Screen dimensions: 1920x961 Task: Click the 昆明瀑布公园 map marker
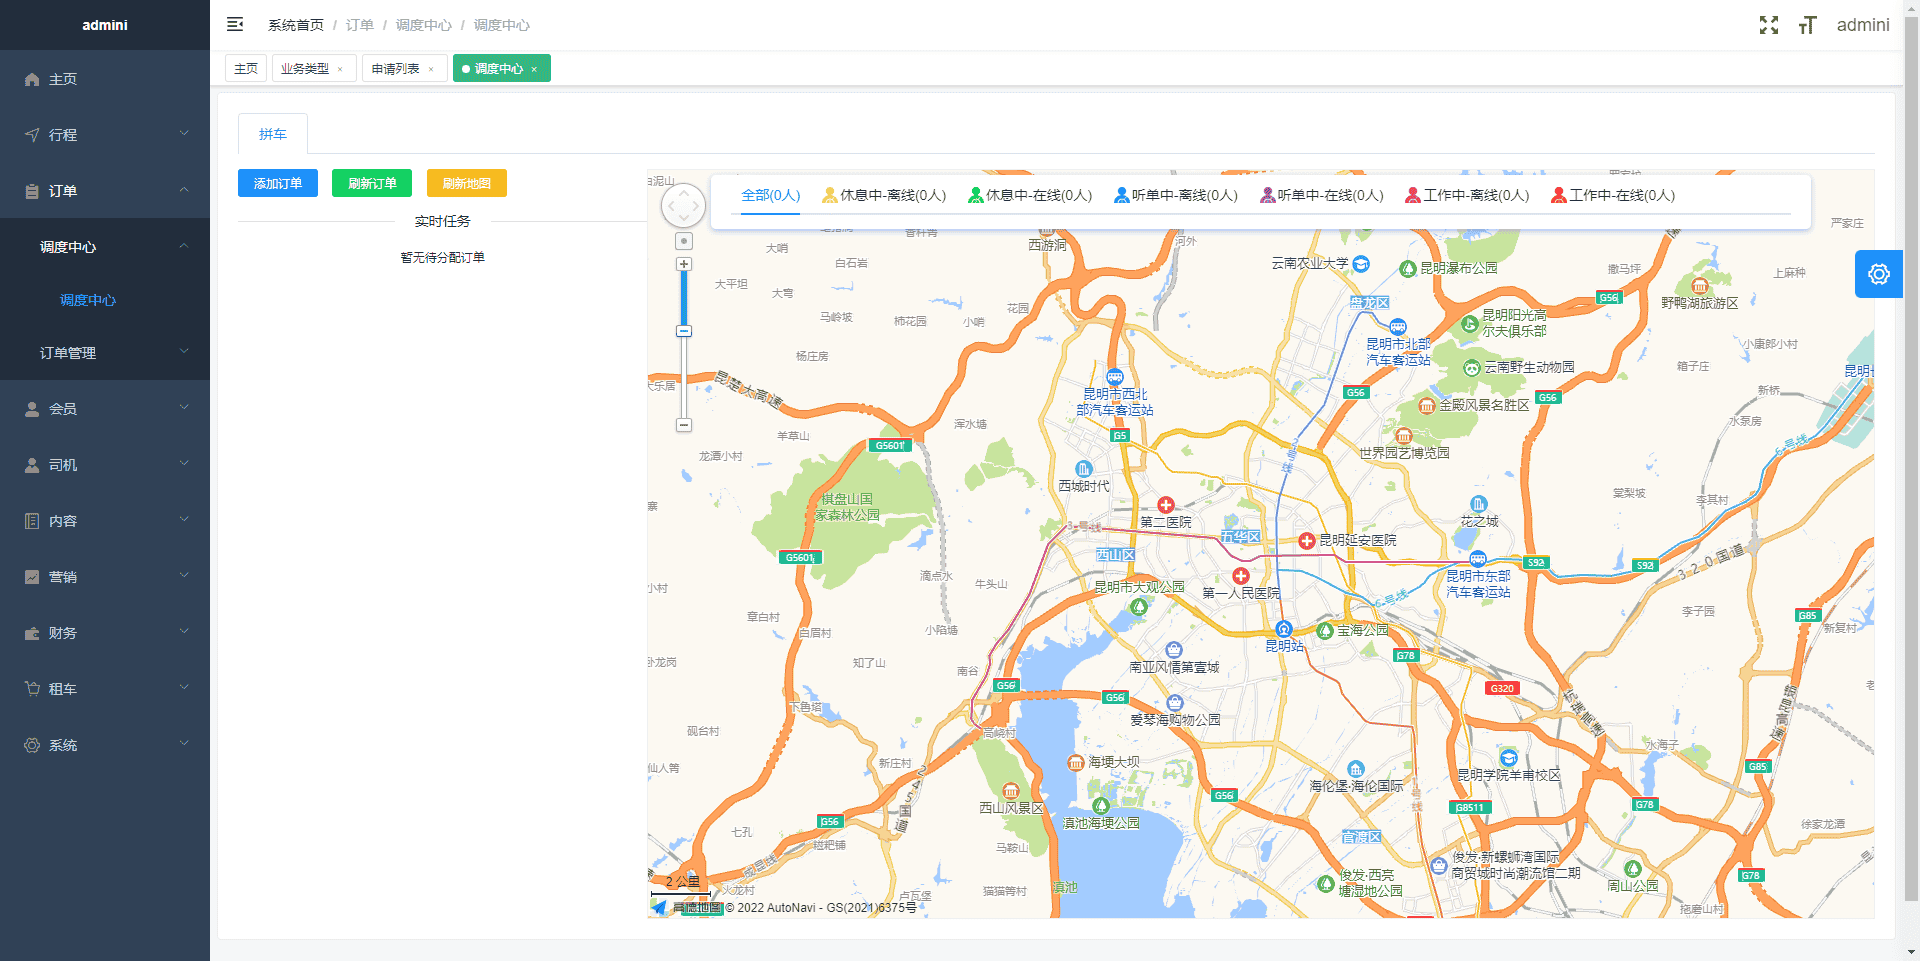coord(1408,269)
